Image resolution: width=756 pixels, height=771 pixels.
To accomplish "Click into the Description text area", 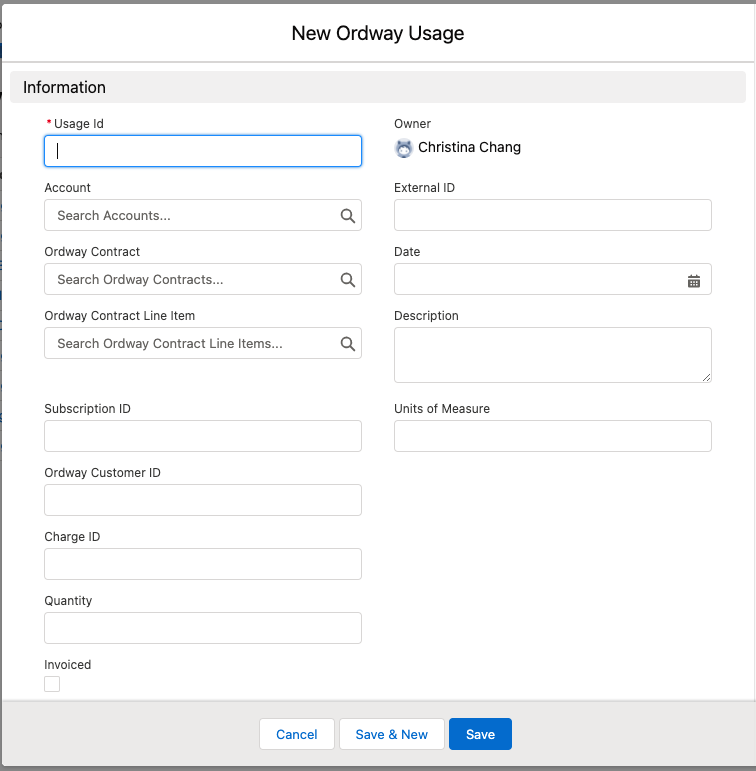I will coord(552,355).
